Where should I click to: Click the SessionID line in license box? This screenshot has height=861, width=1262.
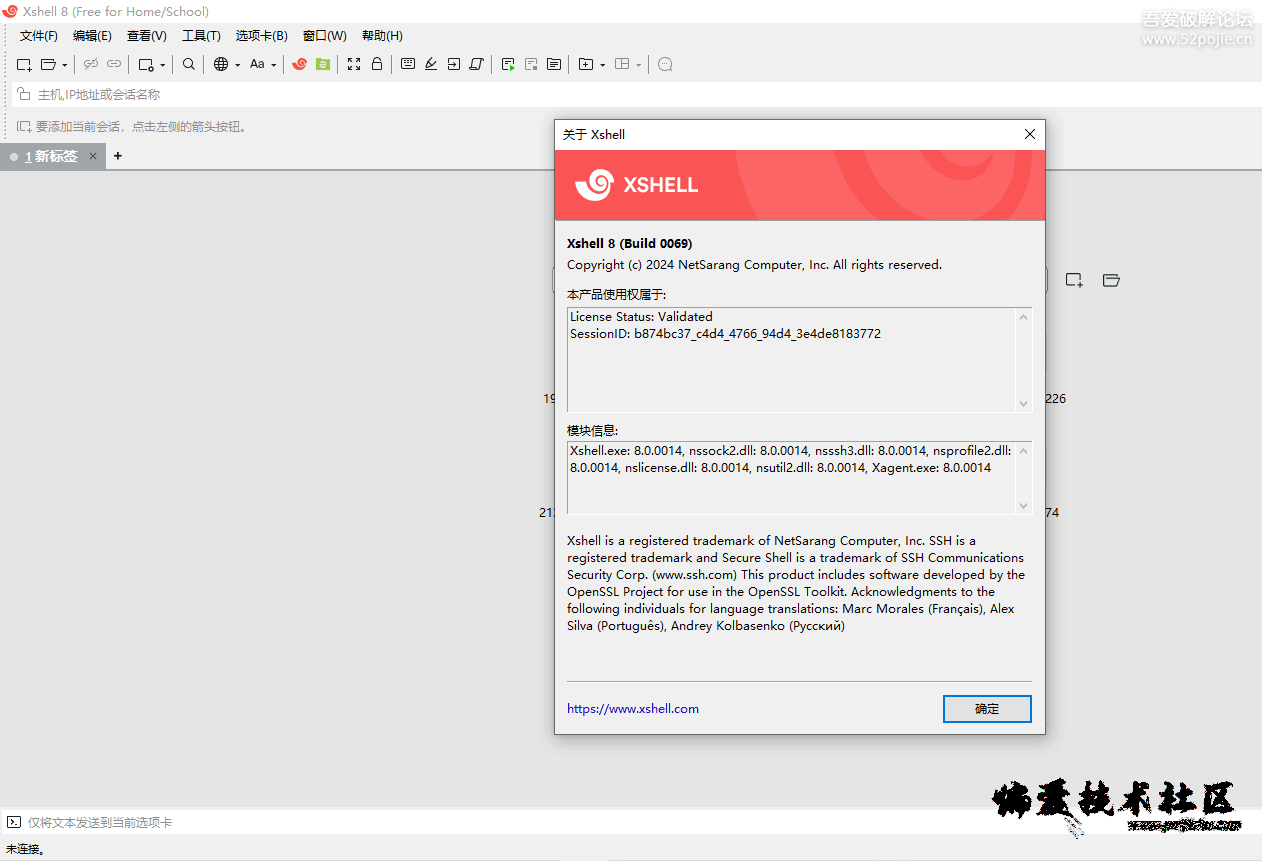(725, 333)
